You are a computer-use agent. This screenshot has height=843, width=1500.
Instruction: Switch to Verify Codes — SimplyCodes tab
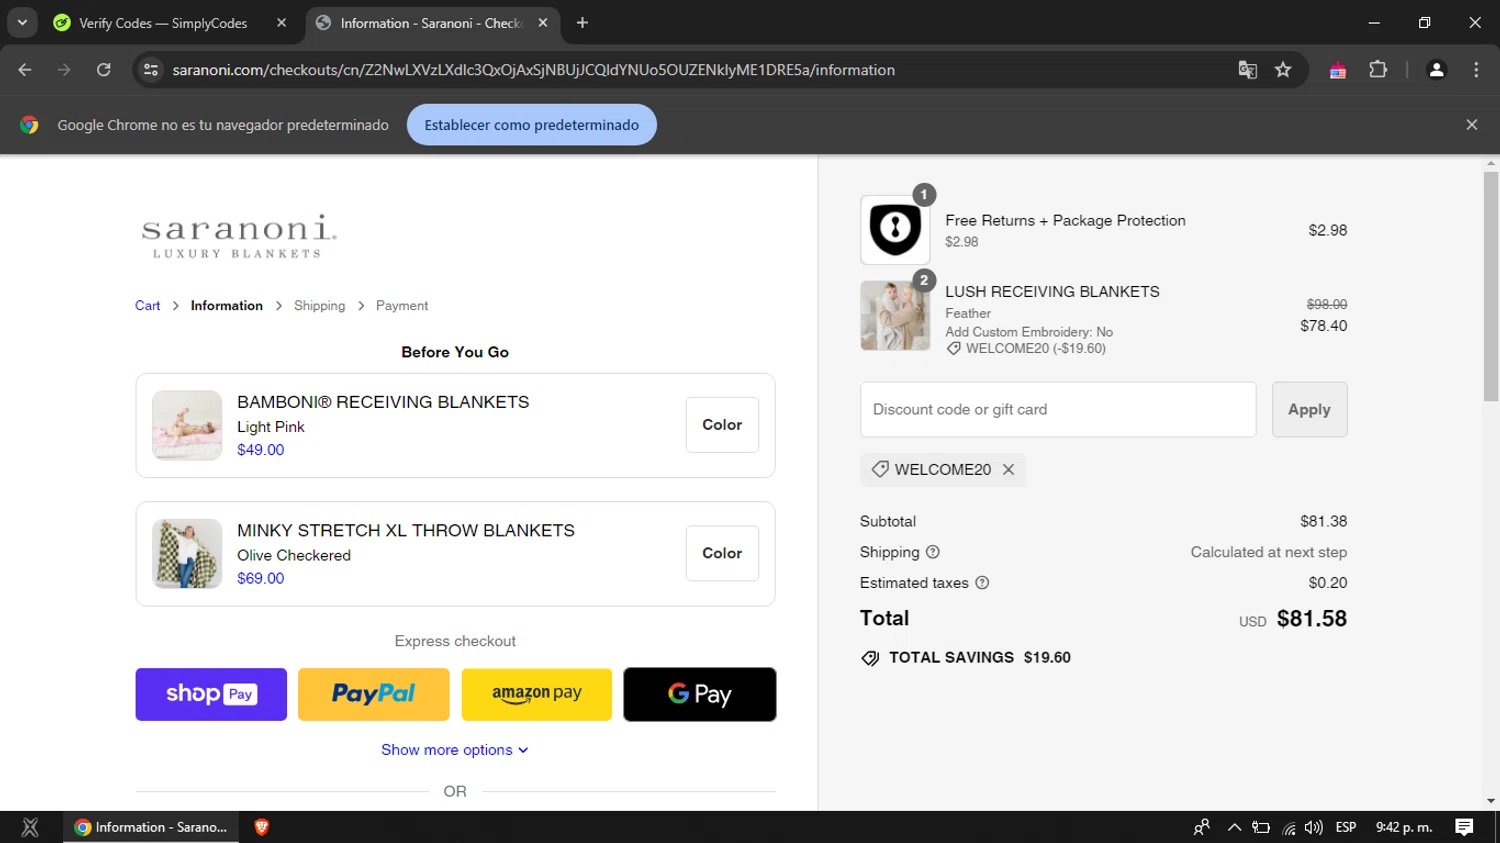point(163,23)
